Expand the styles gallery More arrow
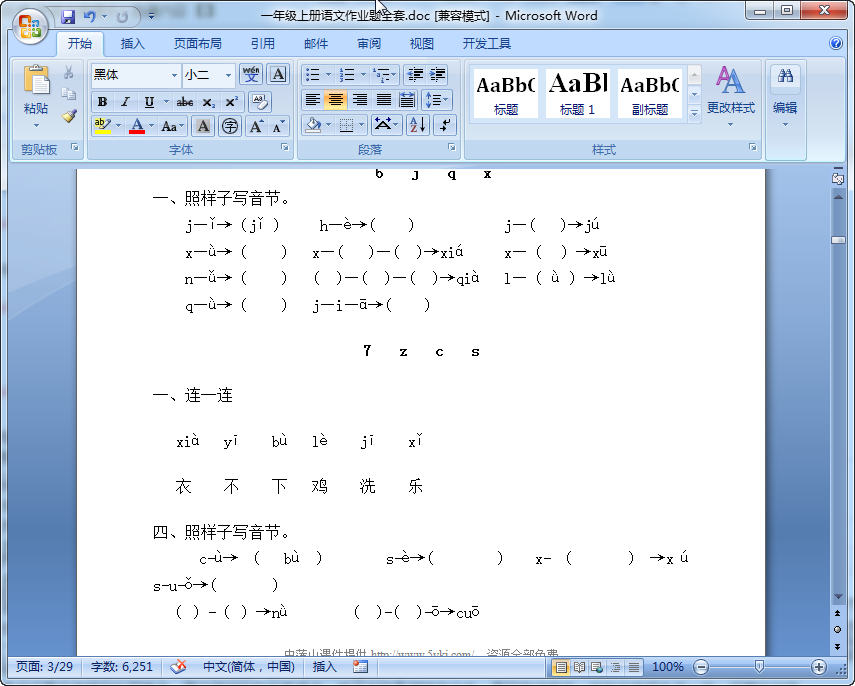This screenshot has height=686, width=855. pyautogui.click(x=694, y=115)
